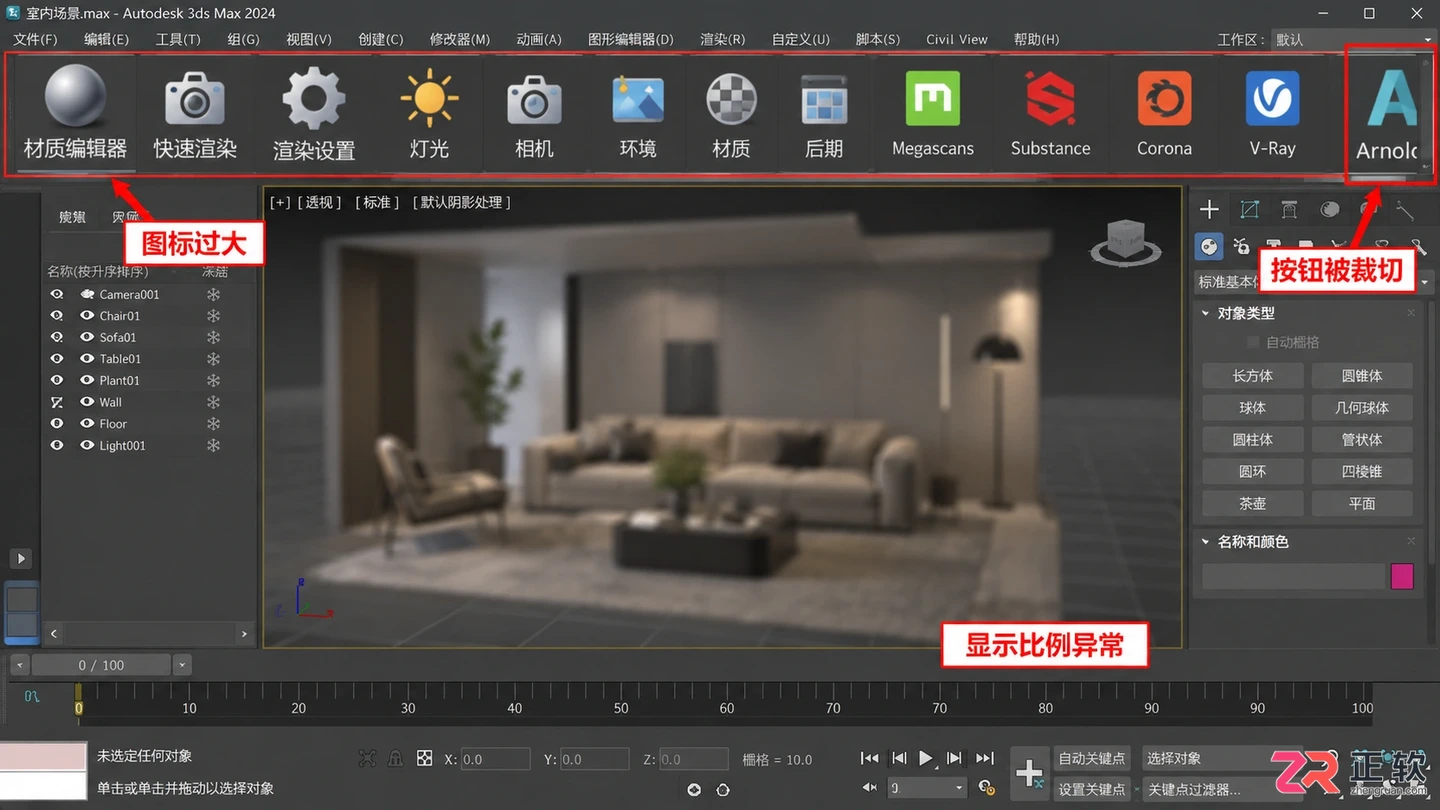Open the 编辑(E) menu

(106, 39)
